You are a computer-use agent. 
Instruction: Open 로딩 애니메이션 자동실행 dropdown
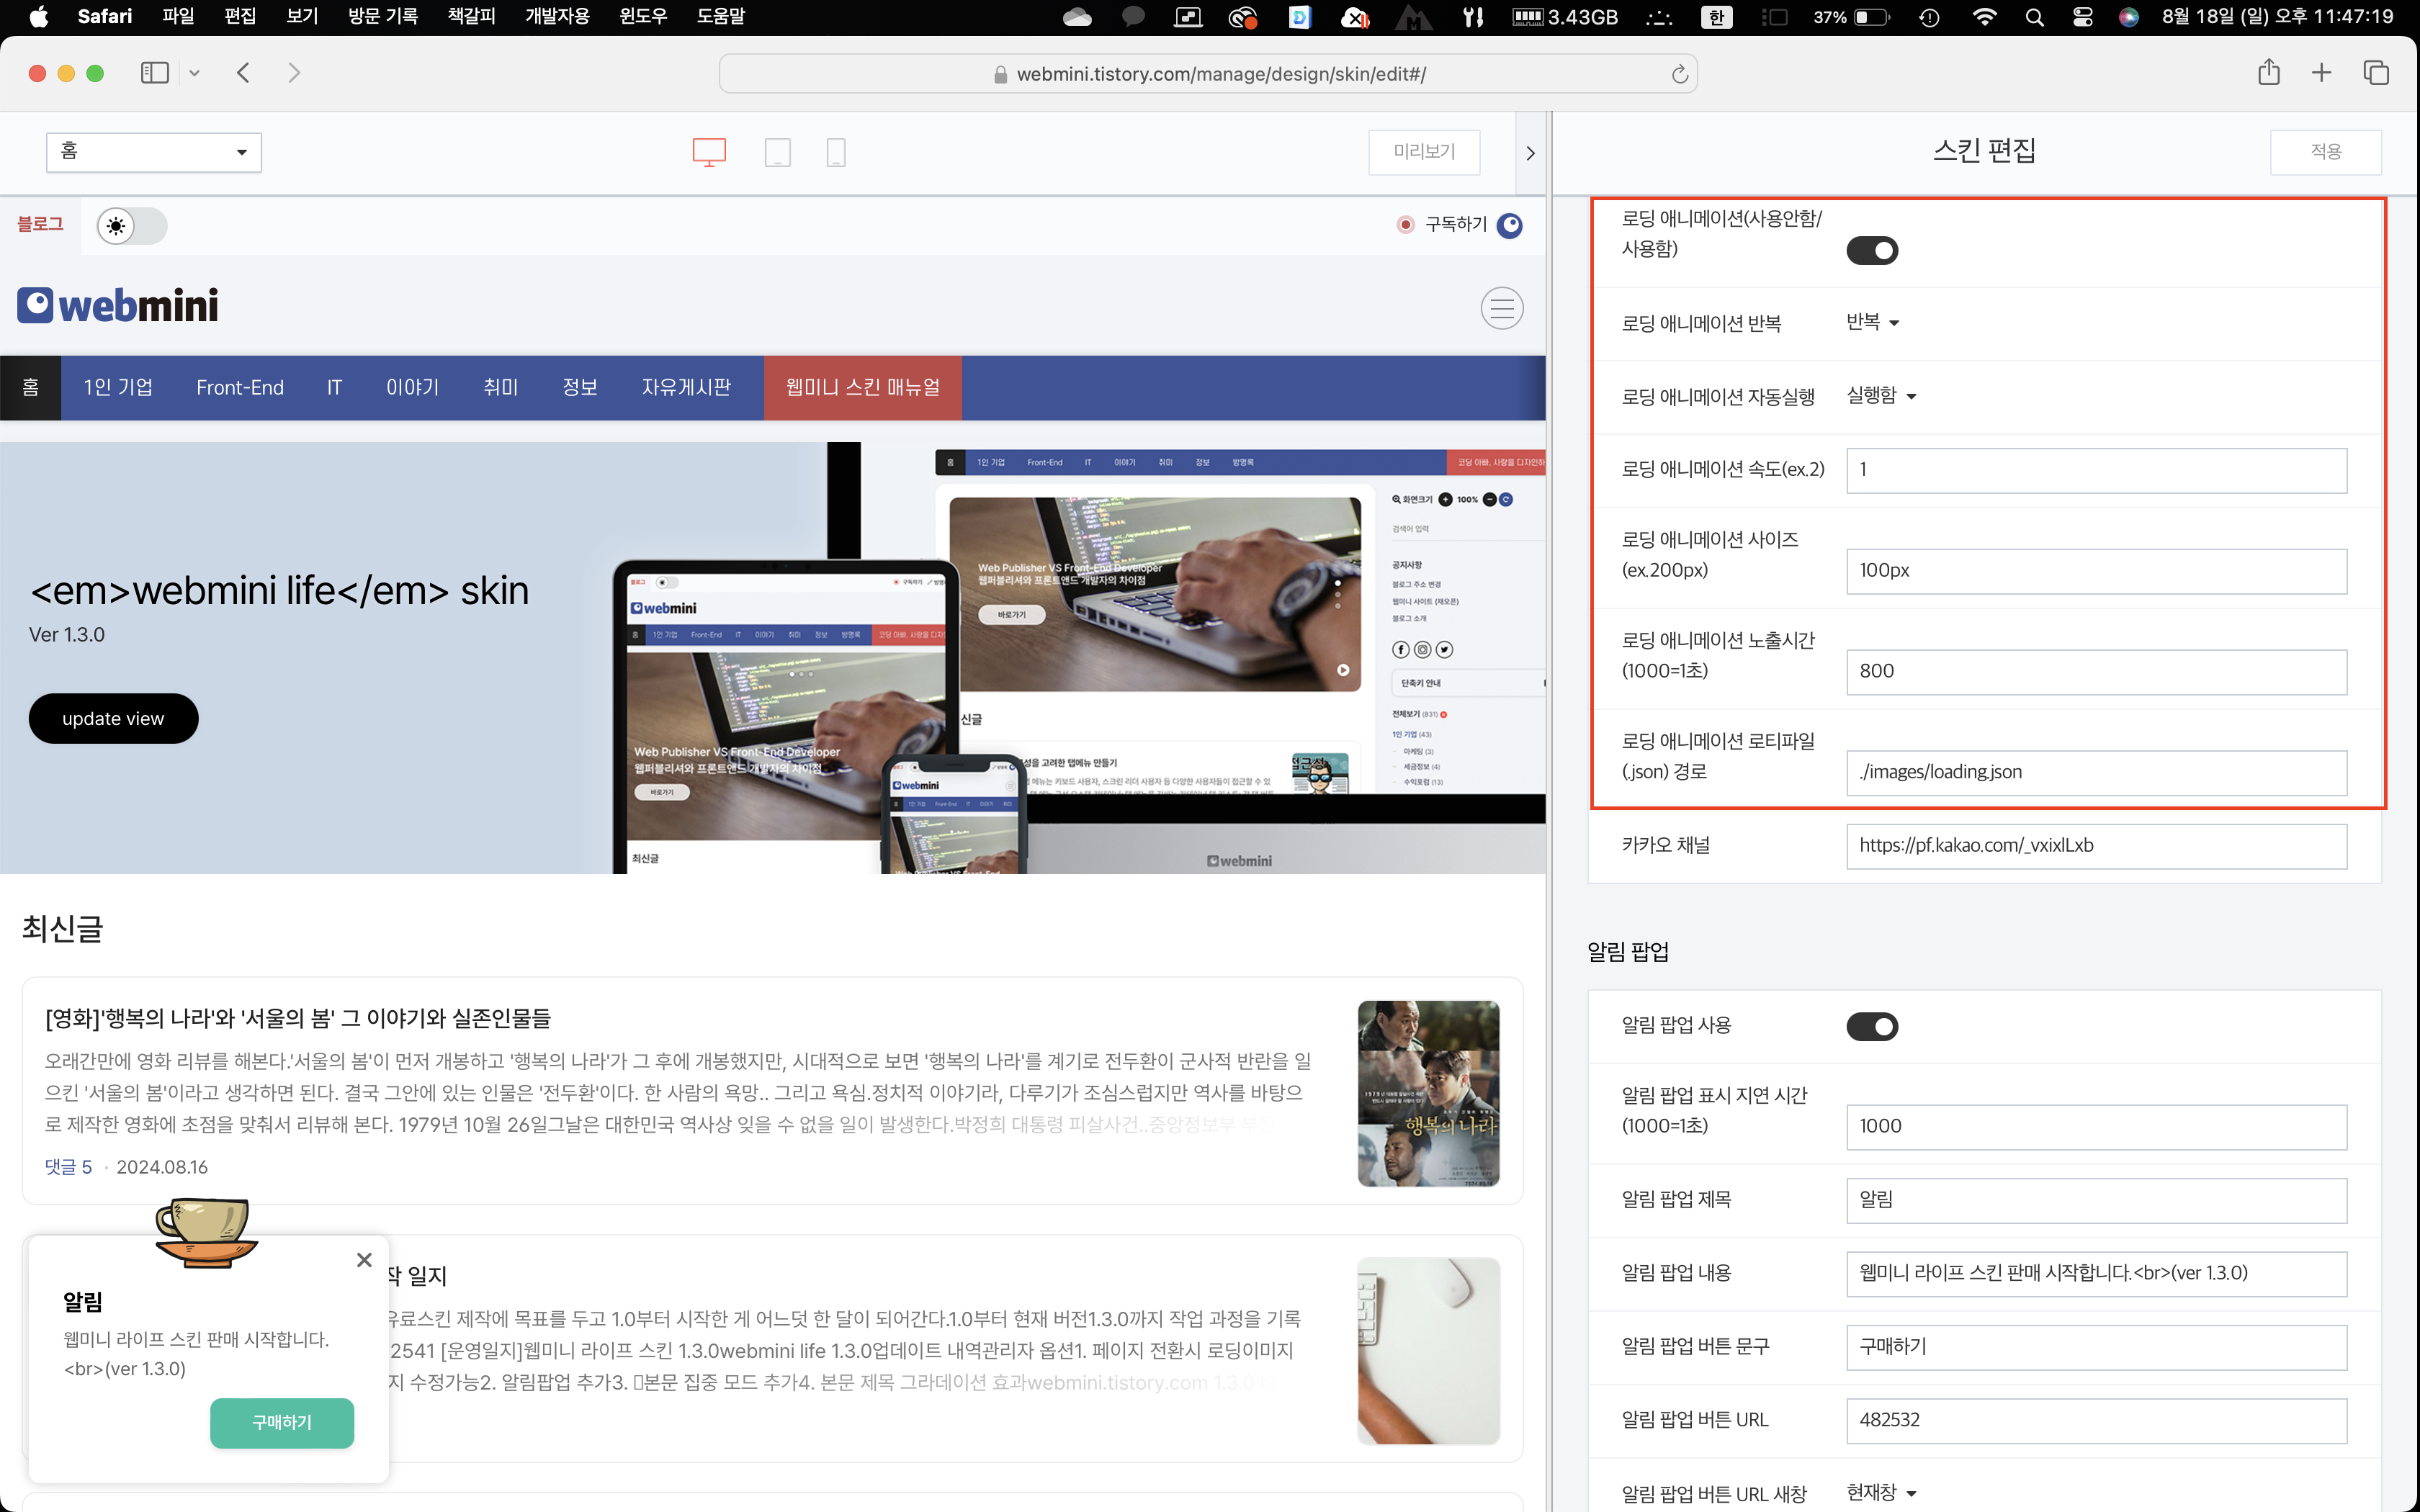tap(1881, 396)
